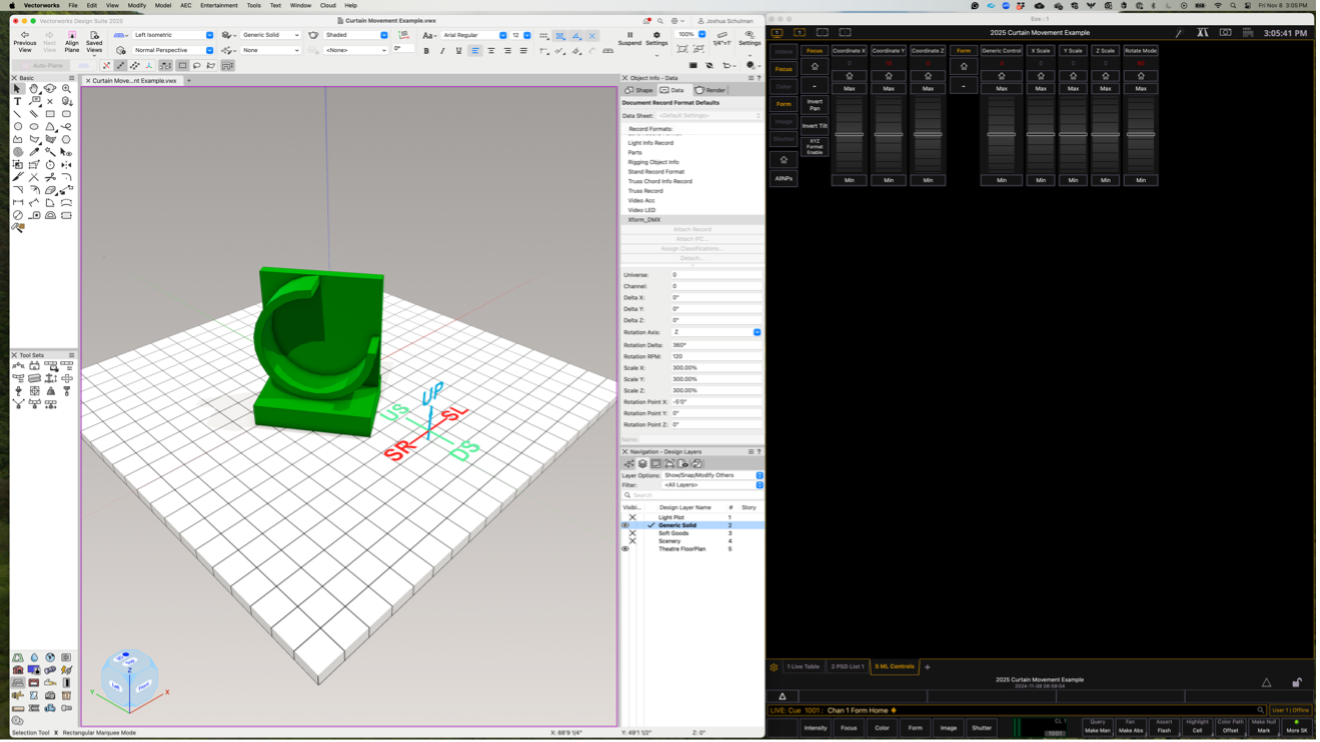Click Max button under Generic Control

point(1001,89)
